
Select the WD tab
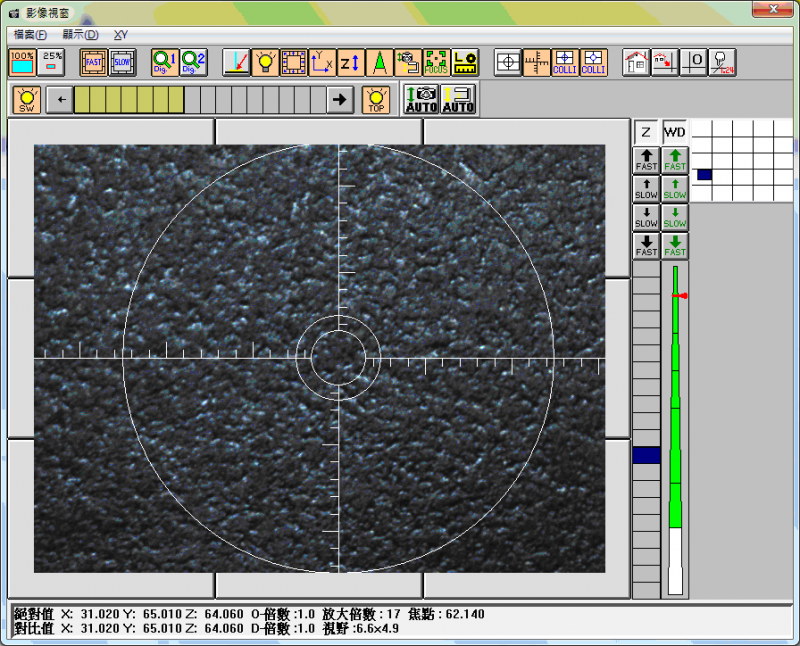[x=674, y=133]
